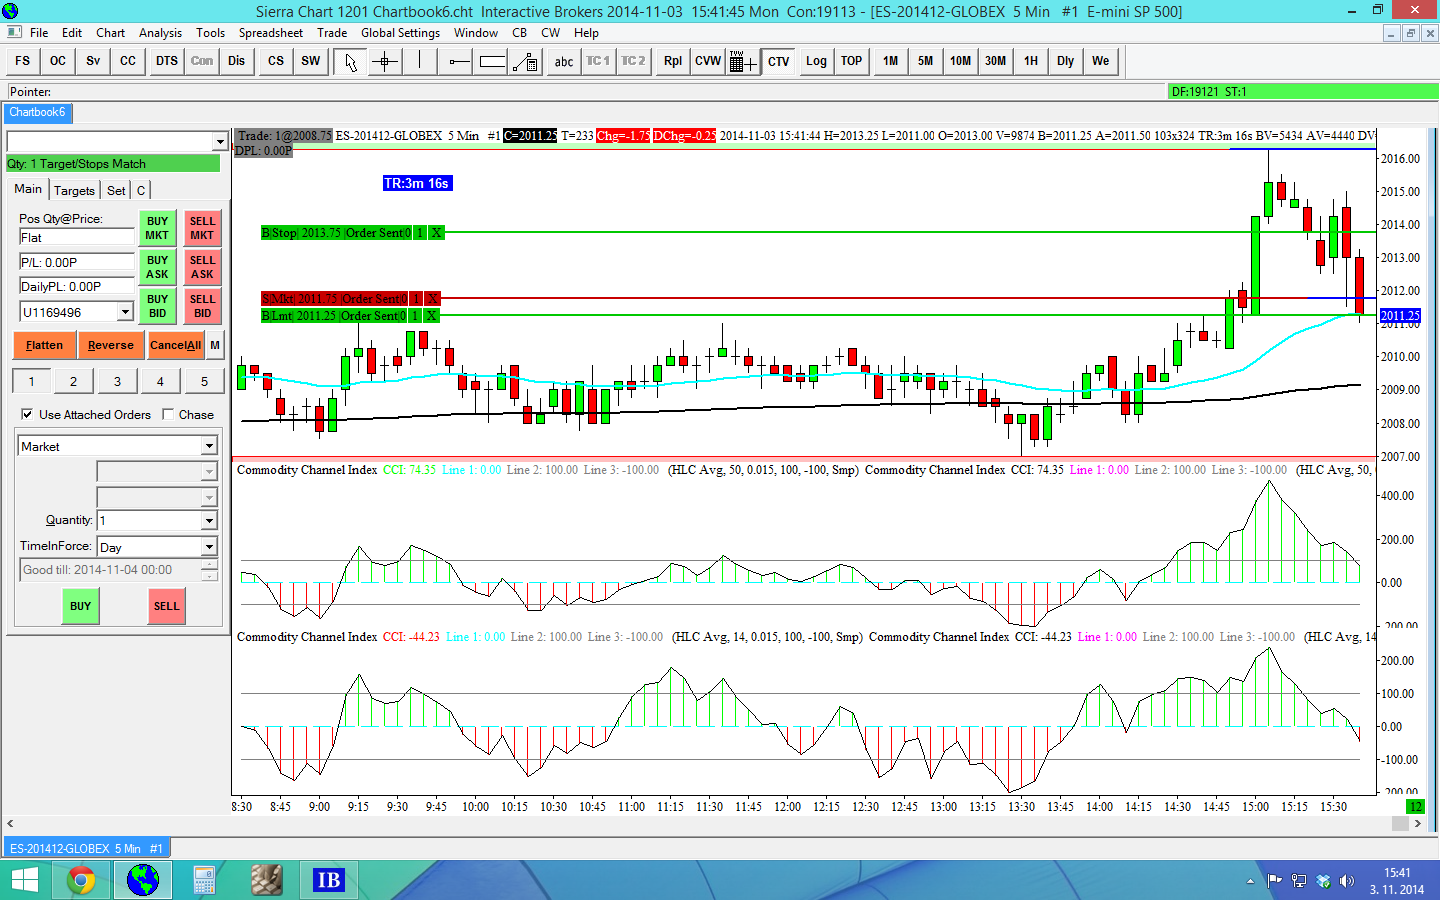The image size is (1440, 900).
Task: Open the Quantity dropdown
Action: [x=209, y=520]
